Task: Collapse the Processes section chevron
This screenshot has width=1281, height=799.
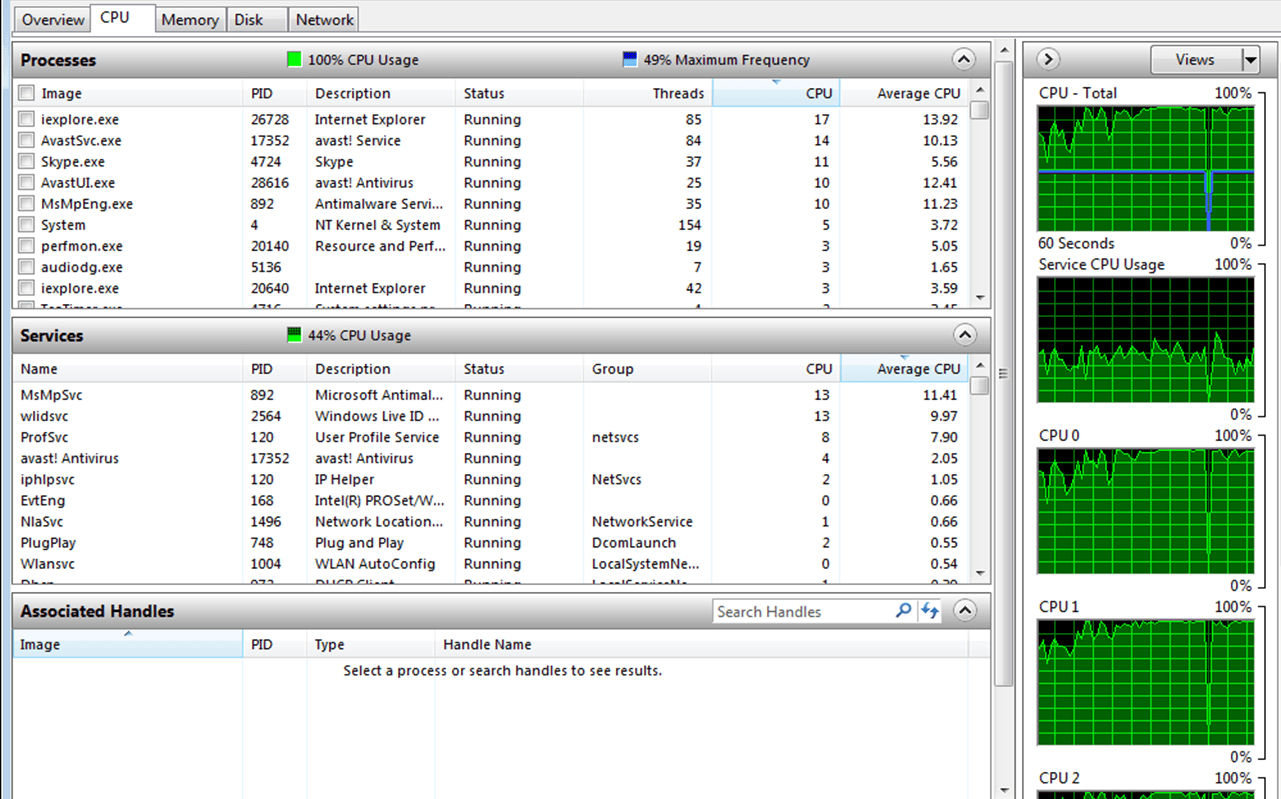Action: click(963, 59)
